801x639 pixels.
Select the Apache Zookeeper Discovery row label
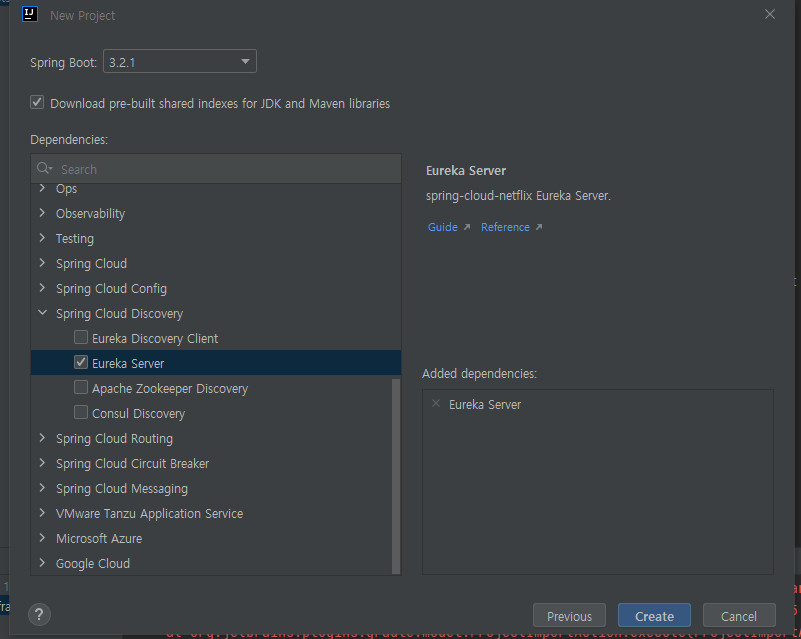click(x=170, y=389)
